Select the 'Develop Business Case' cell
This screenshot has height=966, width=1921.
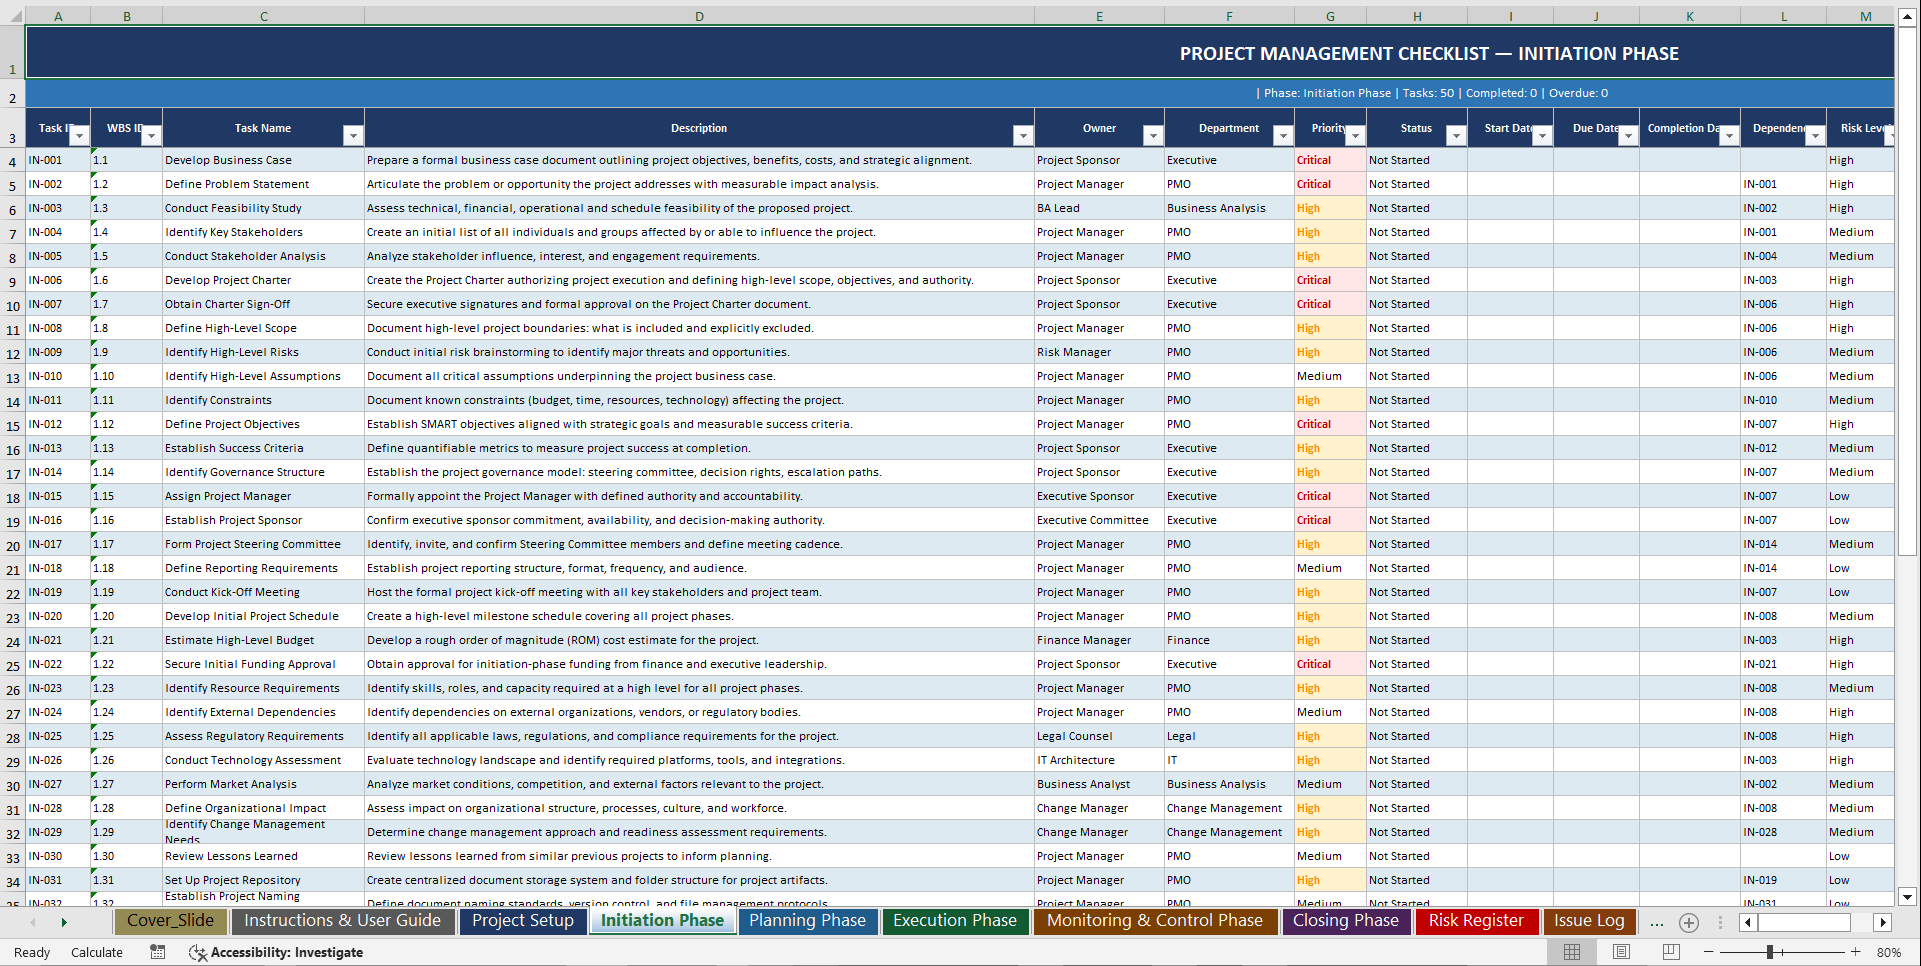tap(263, 160)
